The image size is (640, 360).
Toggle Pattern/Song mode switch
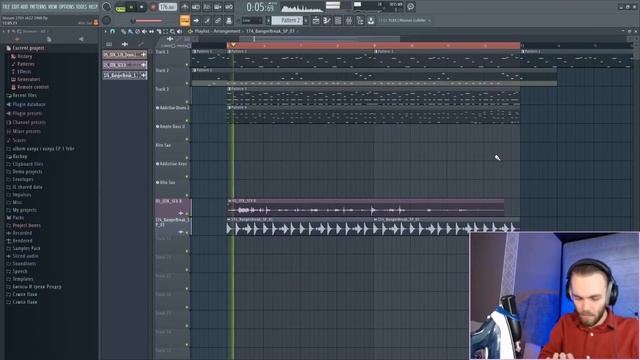(120, 7)
